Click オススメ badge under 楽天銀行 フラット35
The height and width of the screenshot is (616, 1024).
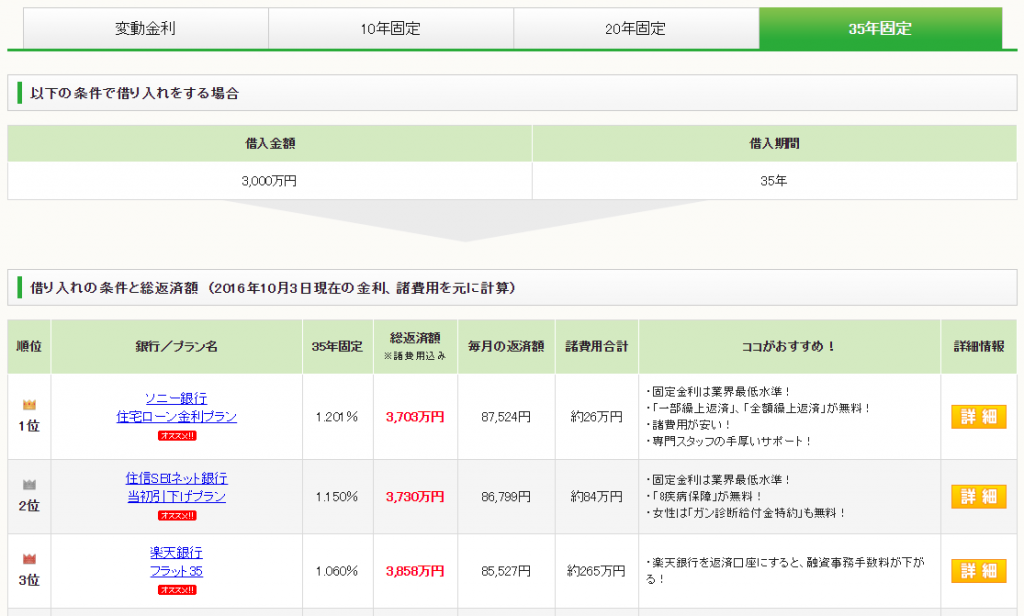[x=177, y=590]
